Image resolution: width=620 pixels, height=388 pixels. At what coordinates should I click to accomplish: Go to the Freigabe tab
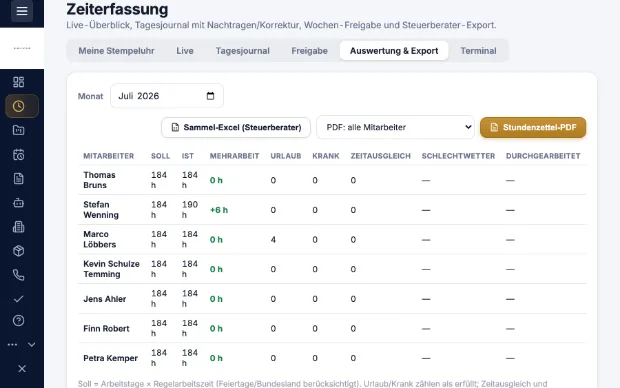[309, 51]
